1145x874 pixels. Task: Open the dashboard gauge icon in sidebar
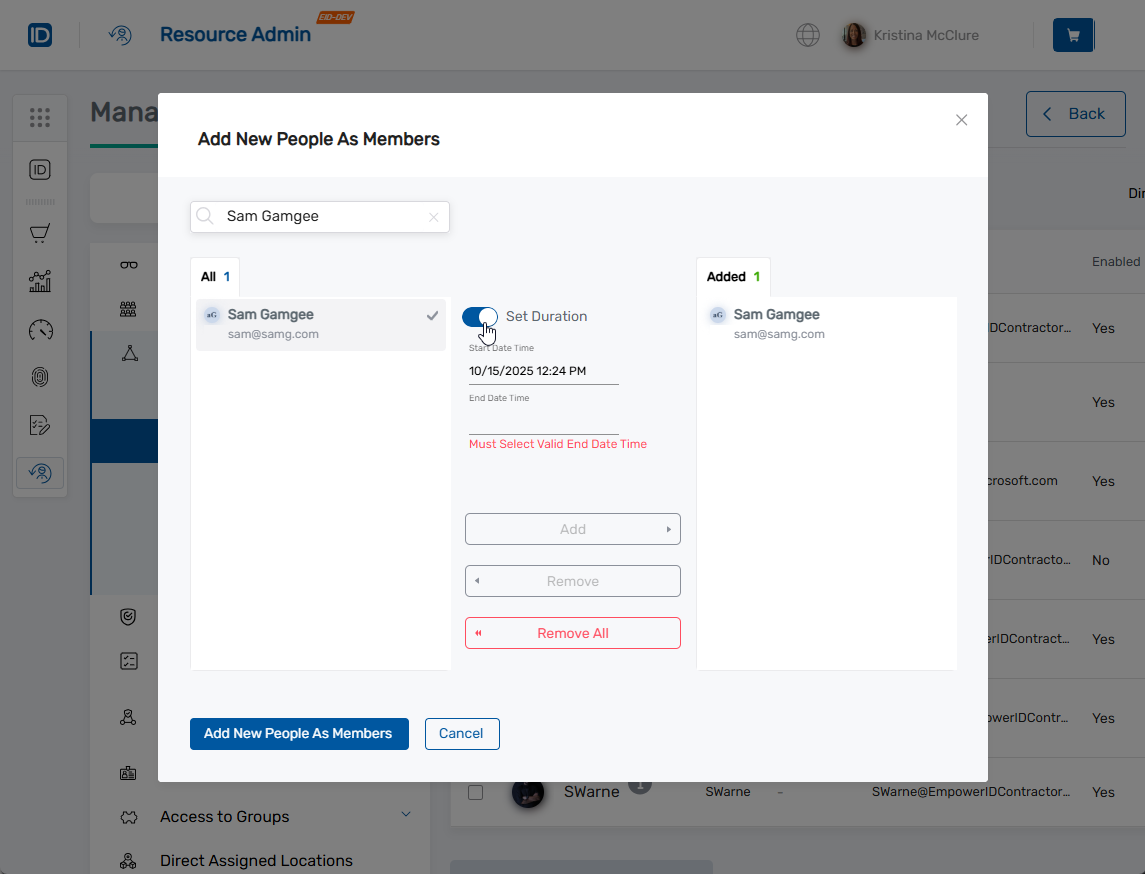[40, 330]
